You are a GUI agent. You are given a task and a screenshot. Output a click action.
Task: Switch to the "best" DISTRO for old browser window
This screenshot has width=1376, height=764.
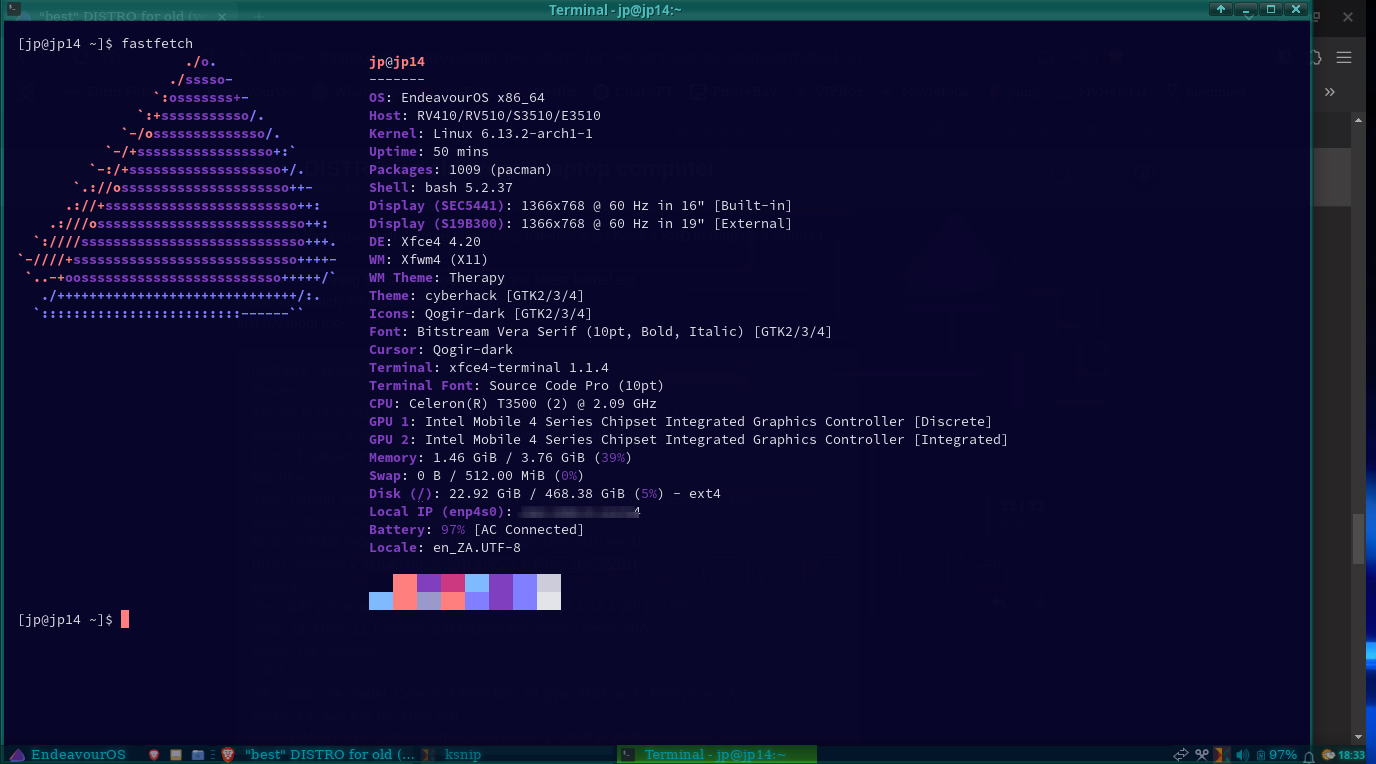pyautogui.click(x=317, y=755)
